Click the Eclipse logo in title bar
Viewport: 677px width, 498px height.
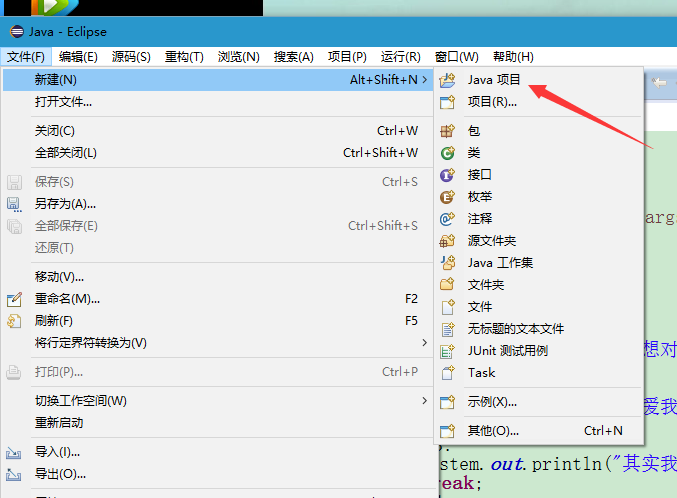(17, 32)
